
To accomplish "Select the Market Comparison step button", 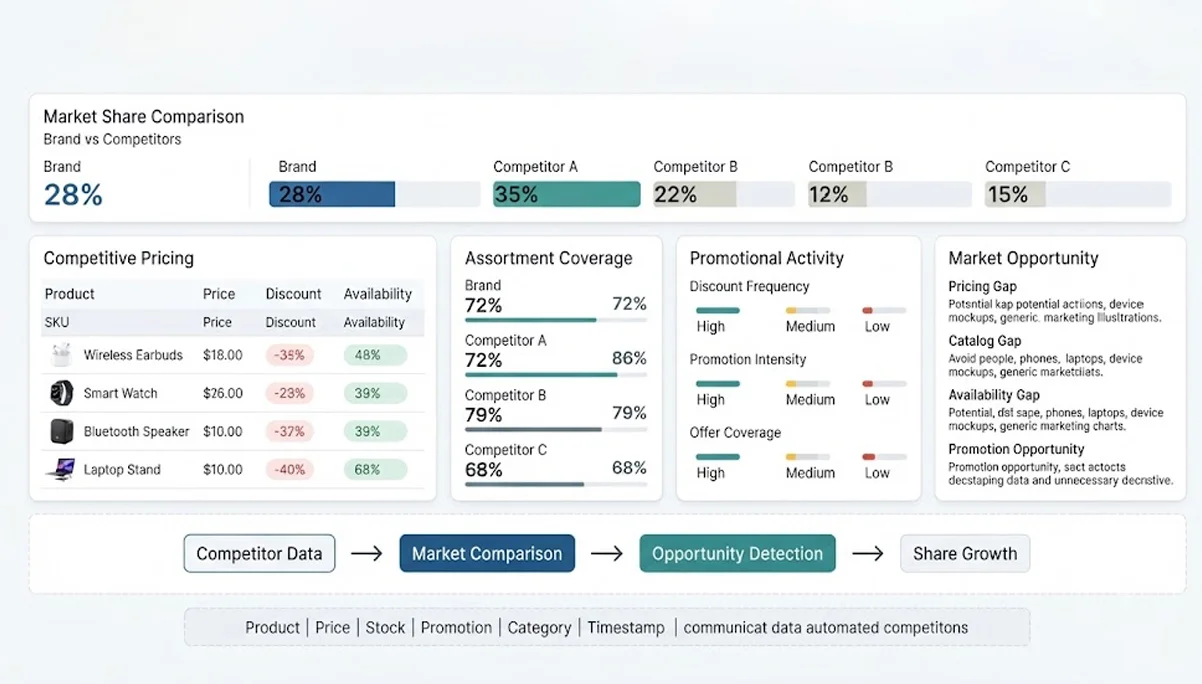I will (x=487, y=553).
